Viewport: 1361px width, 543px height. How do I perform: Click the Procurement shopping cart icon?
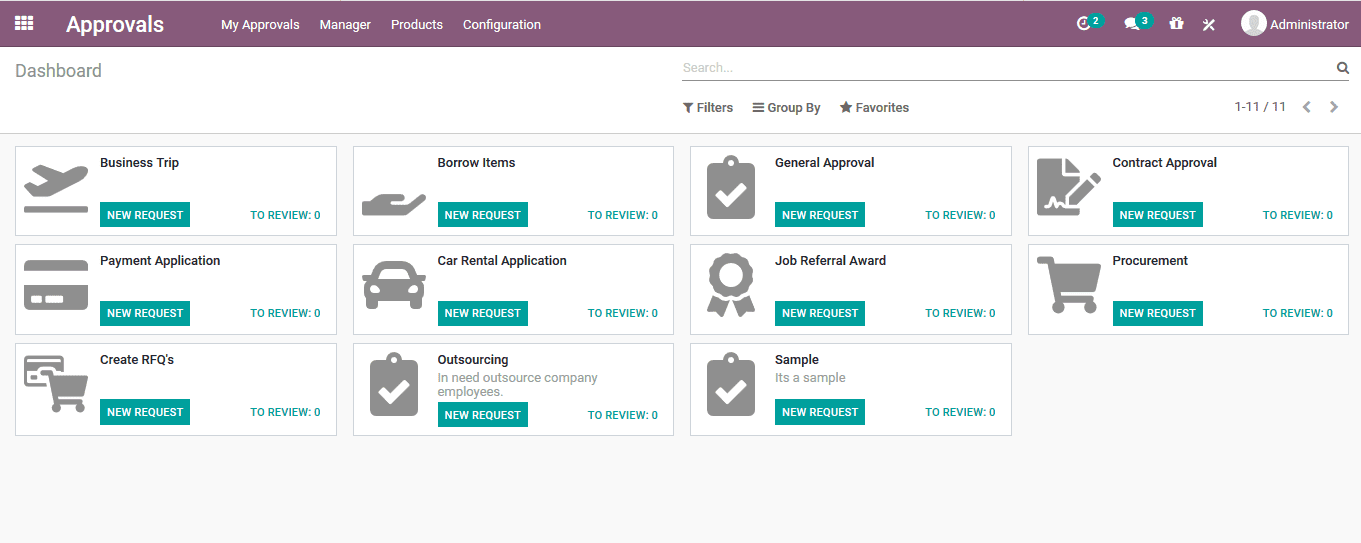1069,286
